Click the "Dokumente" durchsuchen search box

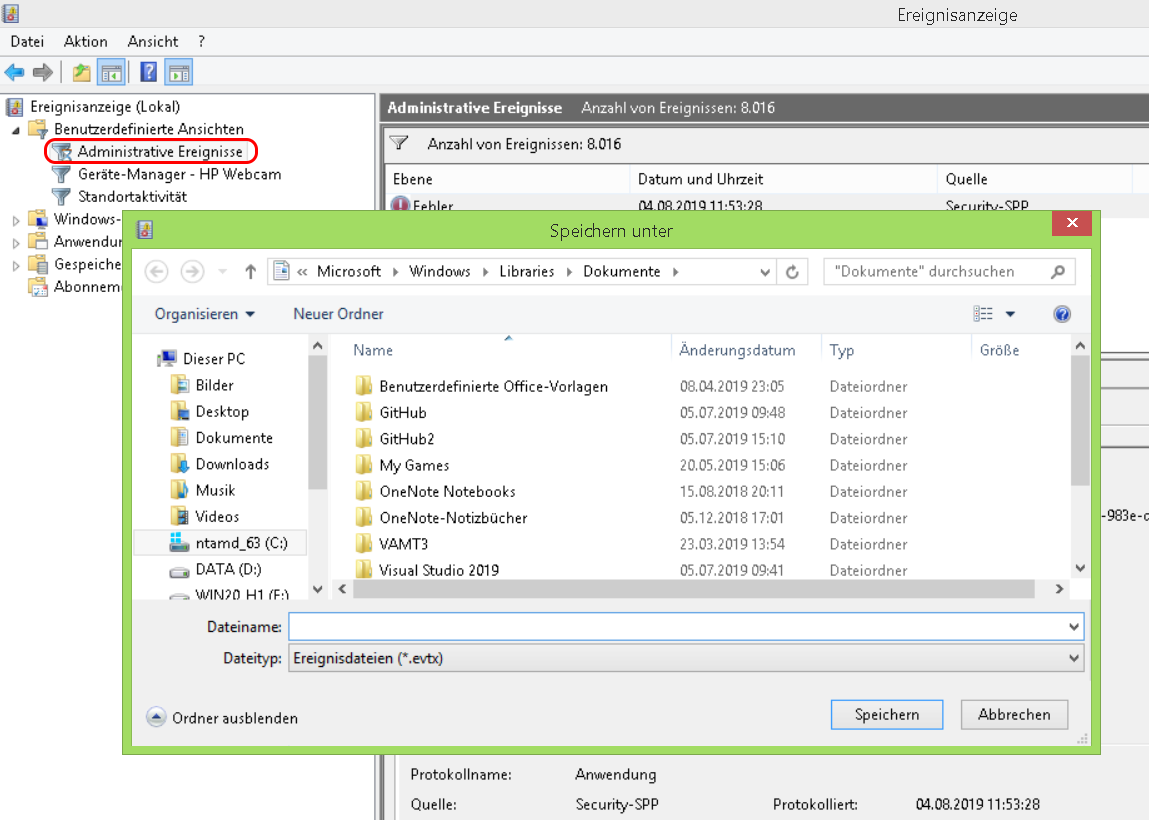coord(936,272)
